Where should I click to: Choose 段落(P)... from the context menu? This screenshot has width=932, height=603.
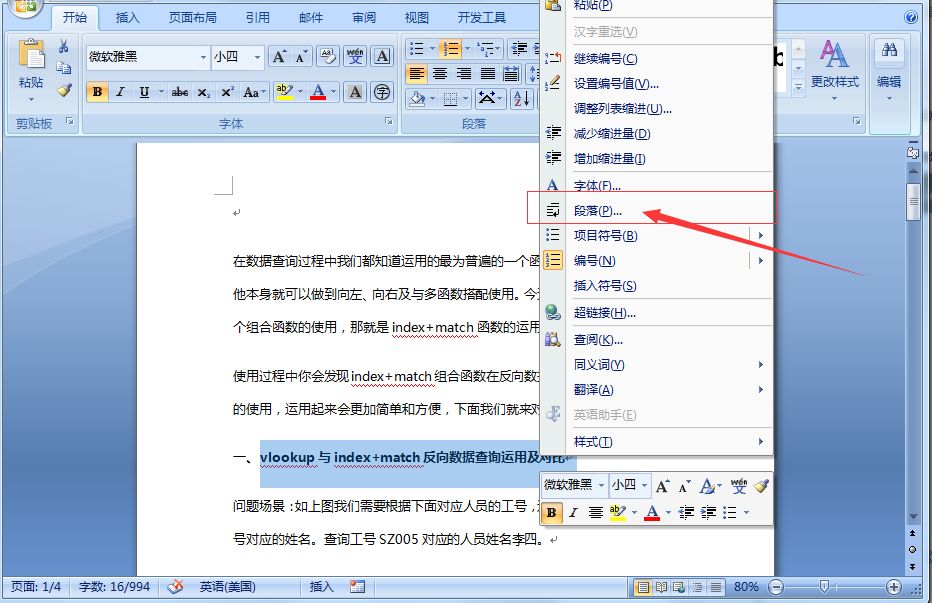click(x=657, y=211)
